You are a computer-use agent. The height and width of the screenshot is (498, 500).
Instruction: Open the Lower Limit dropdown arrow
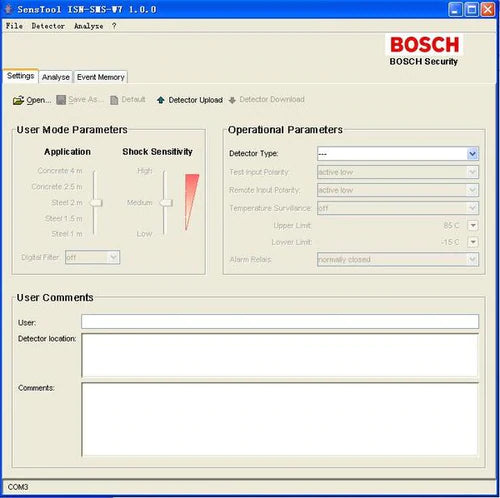point(473,242)
